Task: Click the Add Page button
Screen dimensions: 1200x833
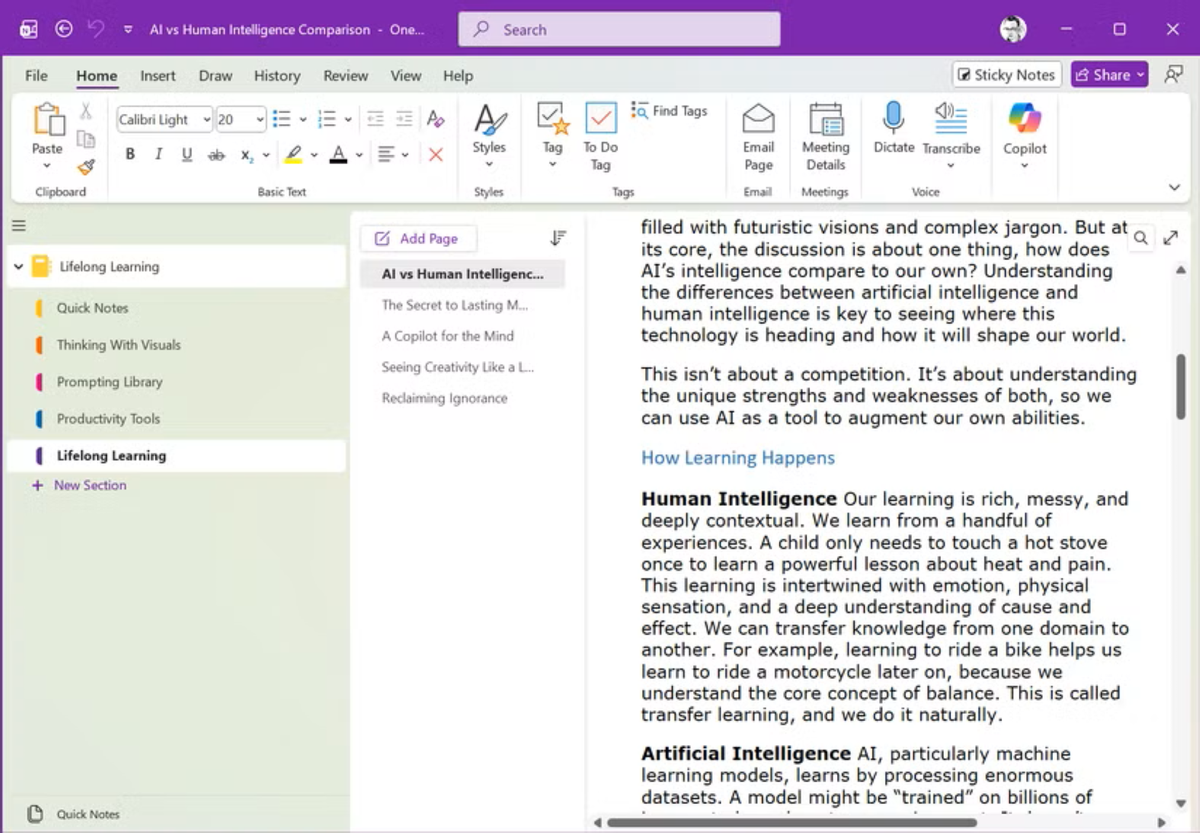Action: [x=418, y=238]
